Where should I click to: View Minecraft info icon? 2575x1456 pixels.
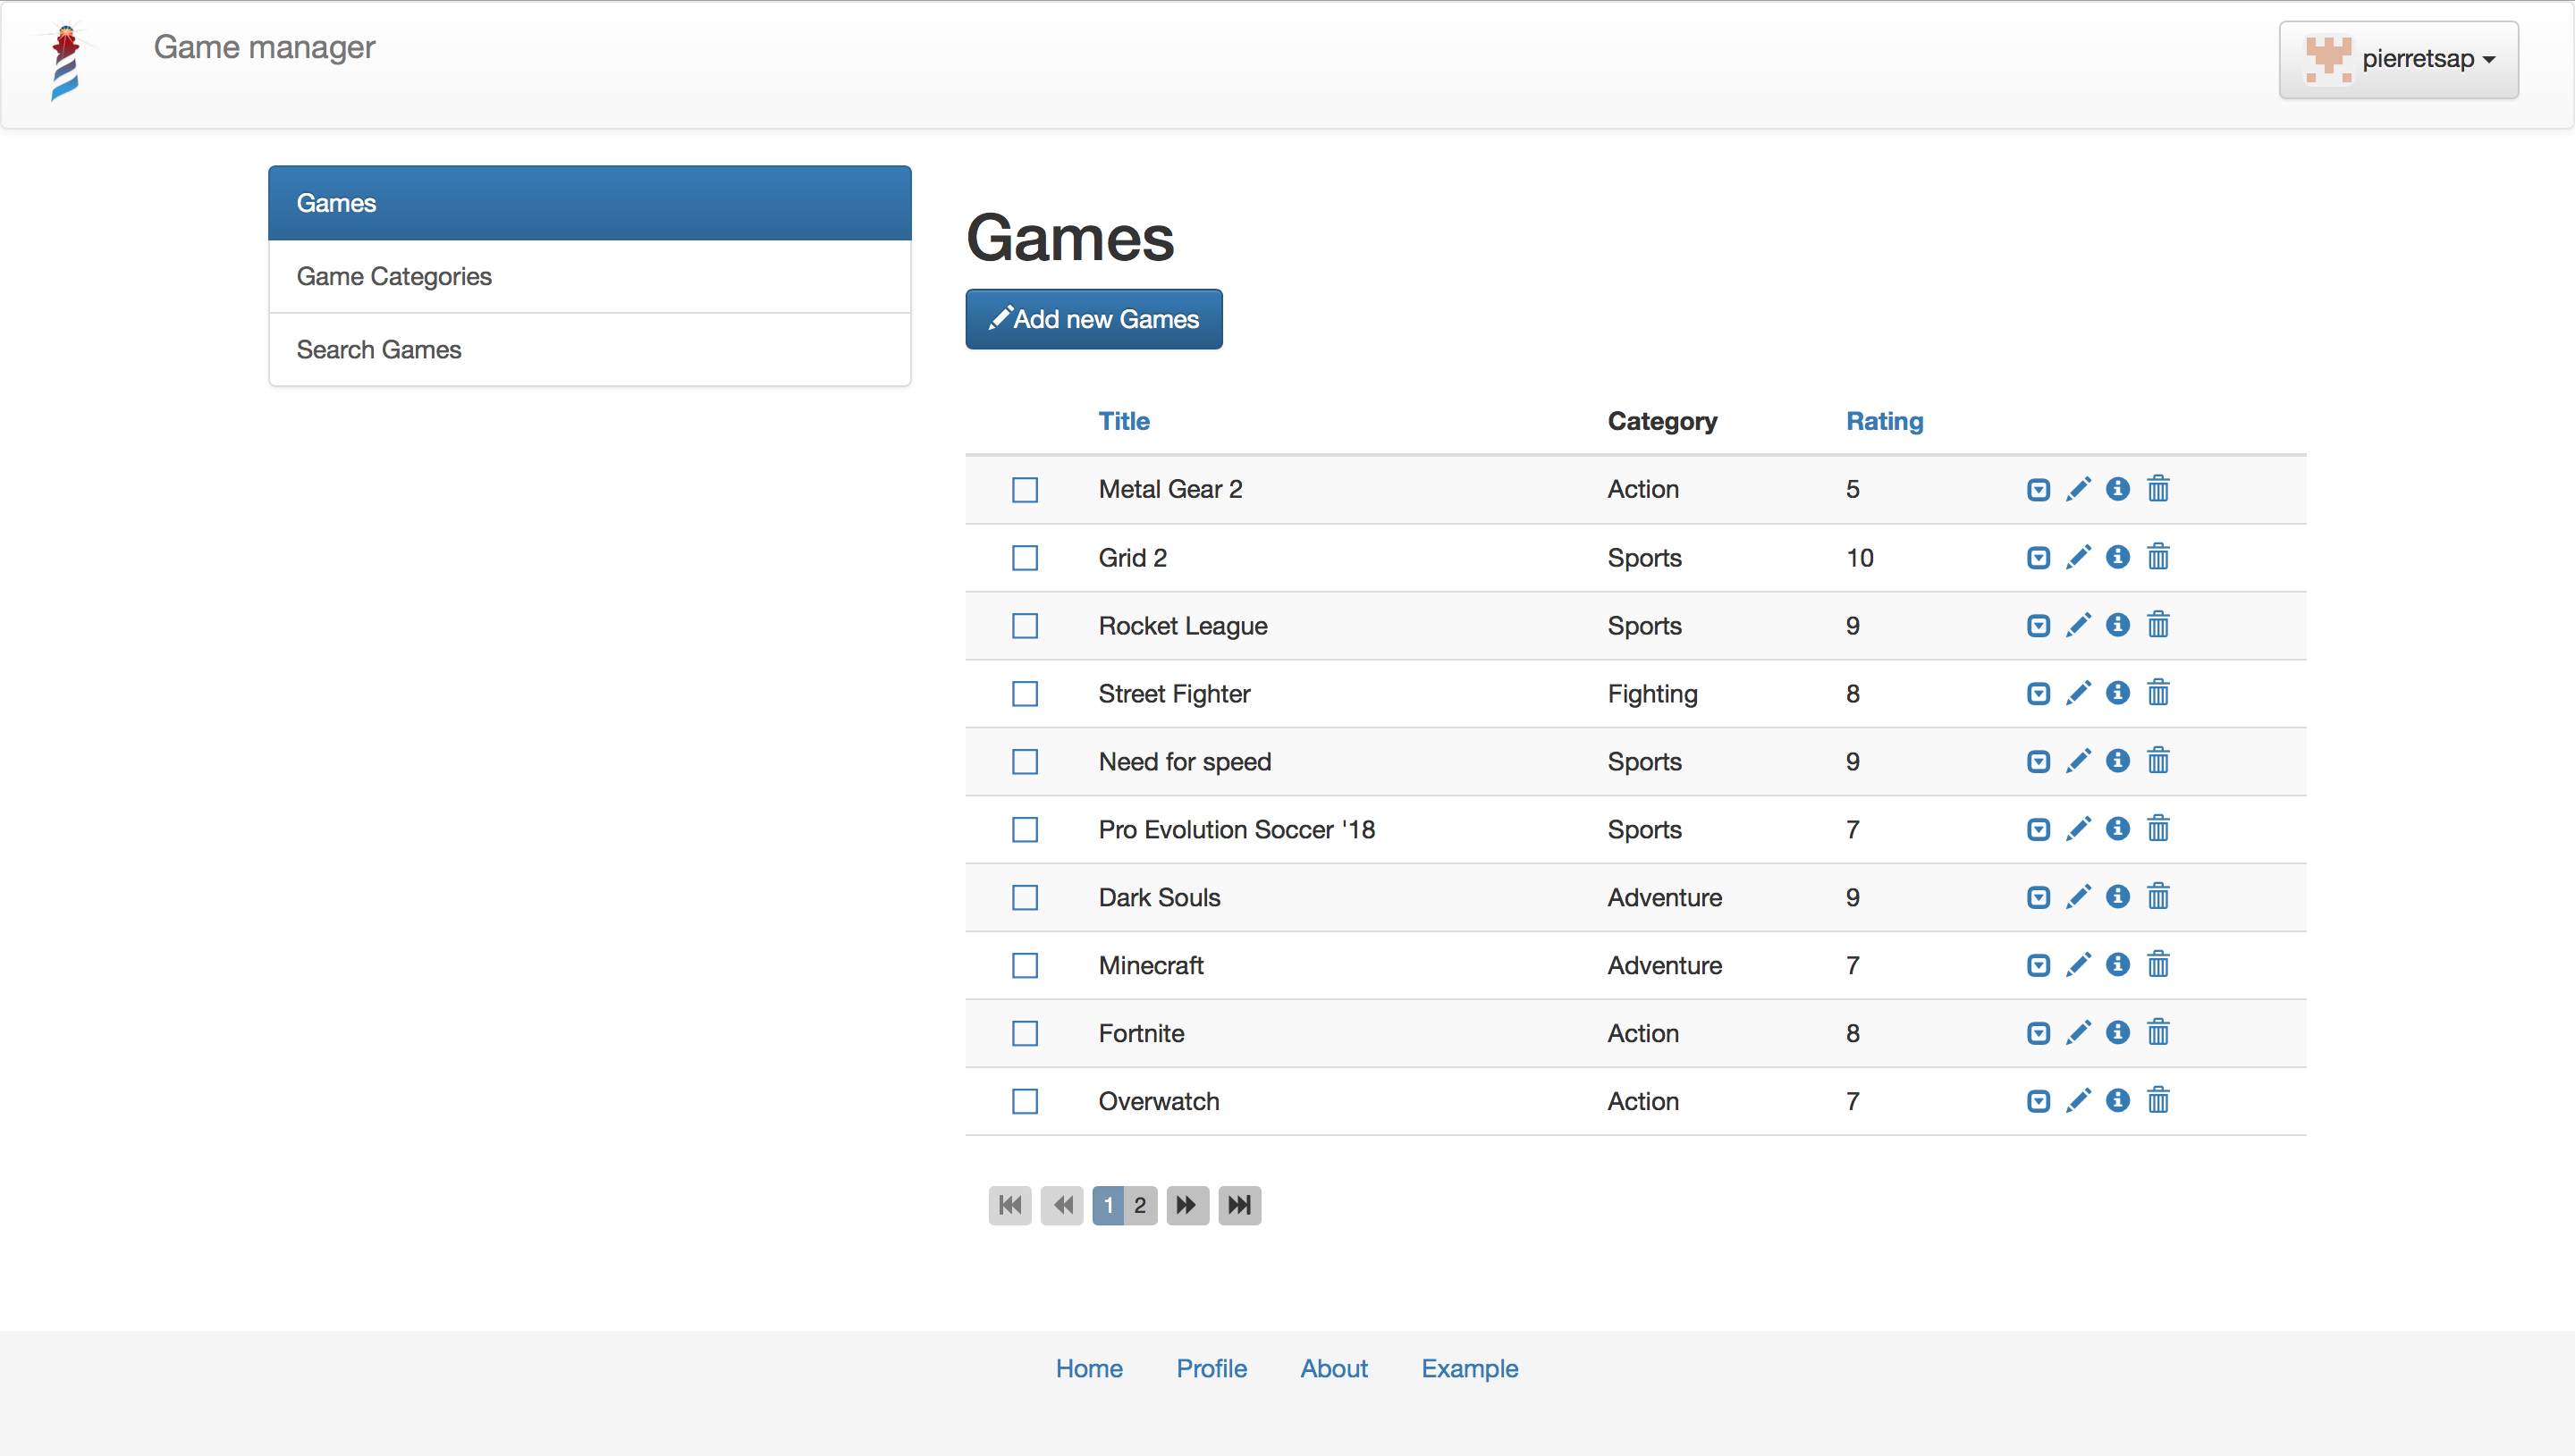tap(2117, 965)
